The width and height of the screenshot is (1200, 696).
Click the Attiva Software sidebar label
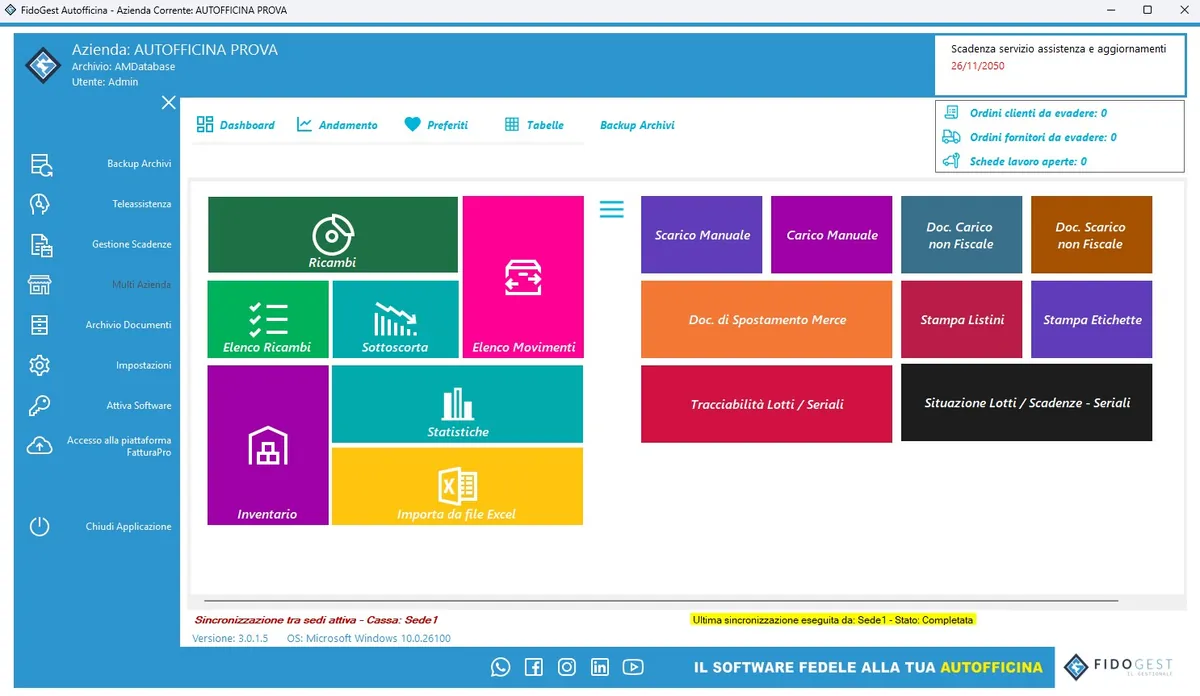(139, 405)
